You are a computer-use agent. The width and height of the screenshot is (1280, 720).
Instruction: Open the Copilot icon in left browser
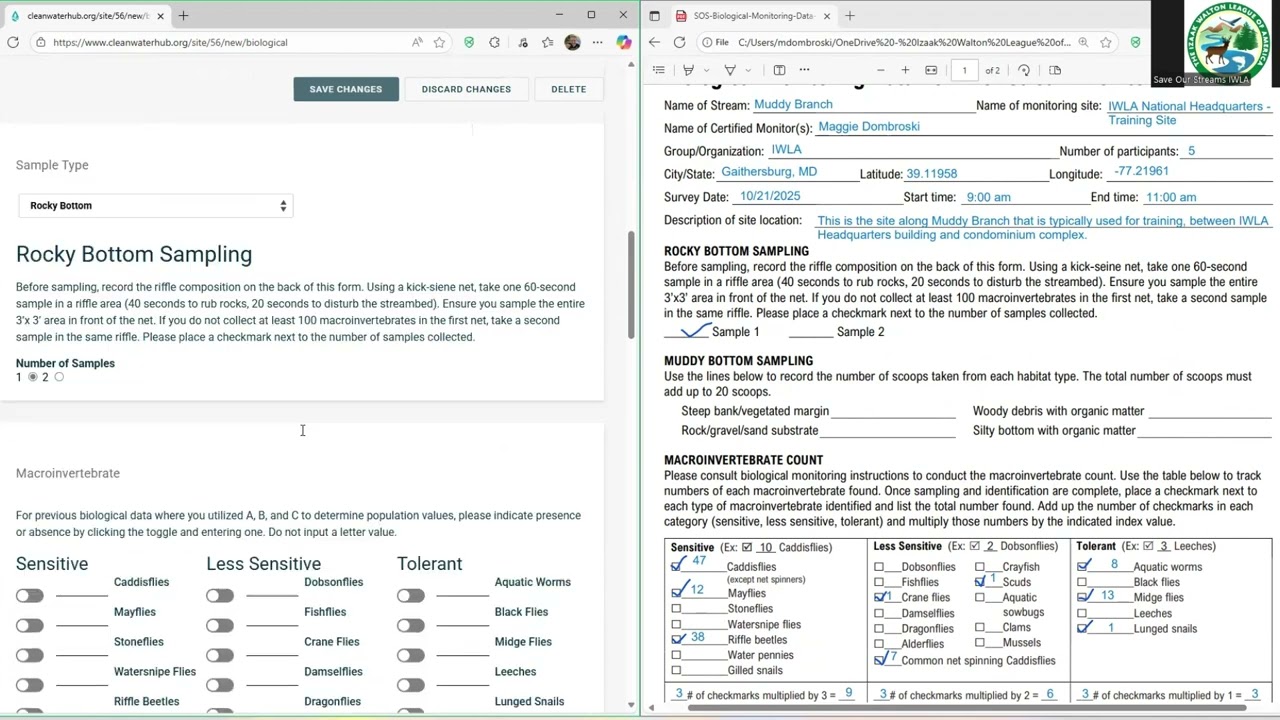pos(623,42)
